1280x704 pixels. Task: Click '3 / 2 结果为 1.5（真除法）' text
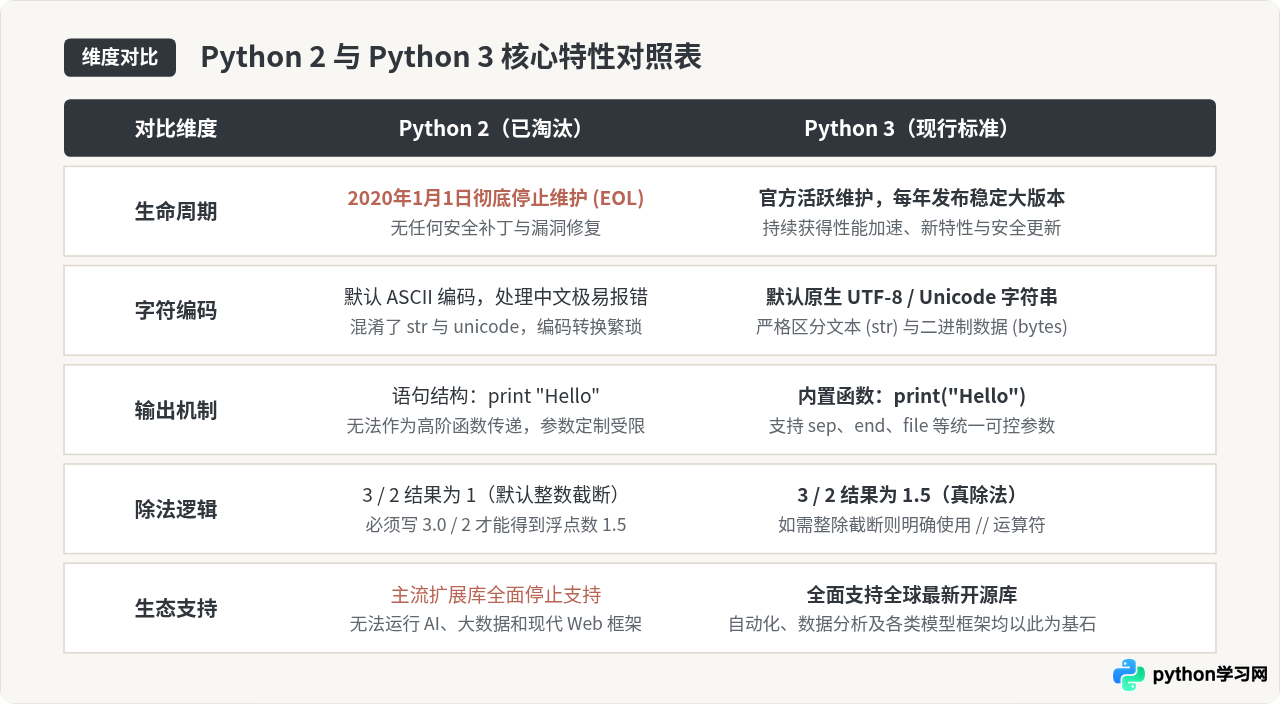[x=911, y=495]
